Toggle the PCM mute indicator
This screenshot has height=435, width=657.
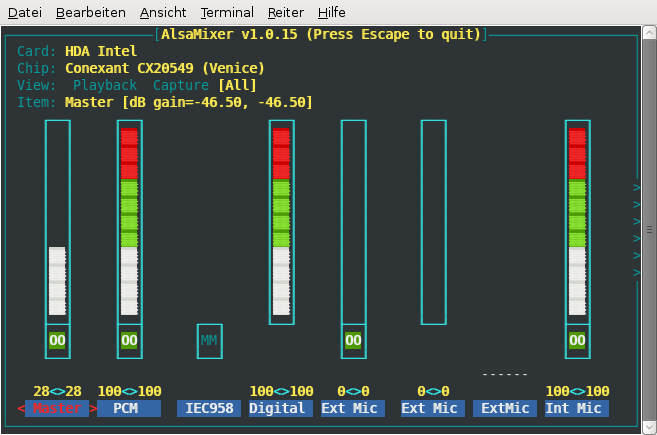click(x=129, y=340)
